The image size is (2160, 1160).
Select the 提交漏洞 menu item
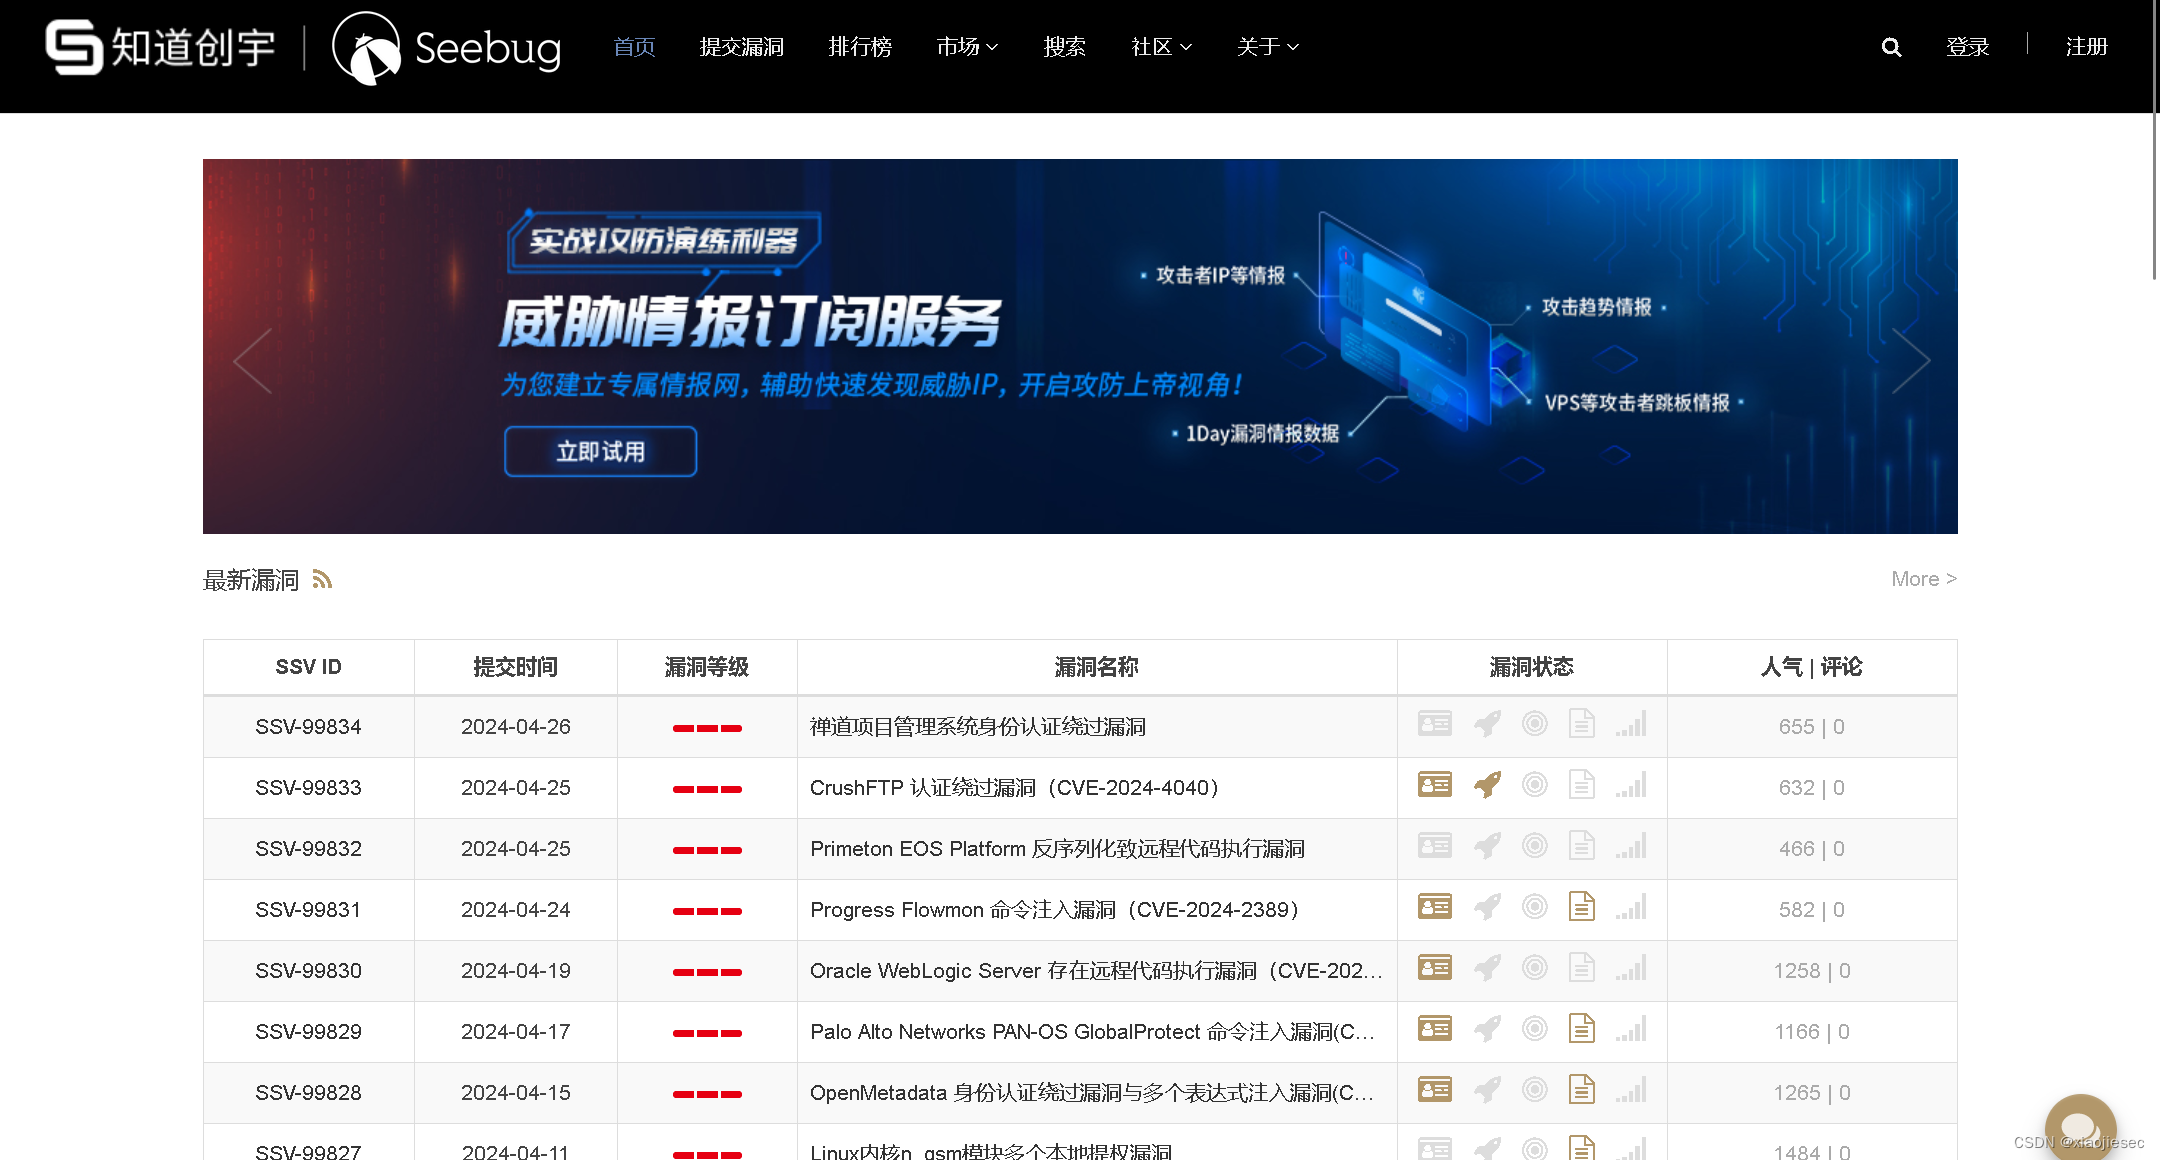coord(742,46)
